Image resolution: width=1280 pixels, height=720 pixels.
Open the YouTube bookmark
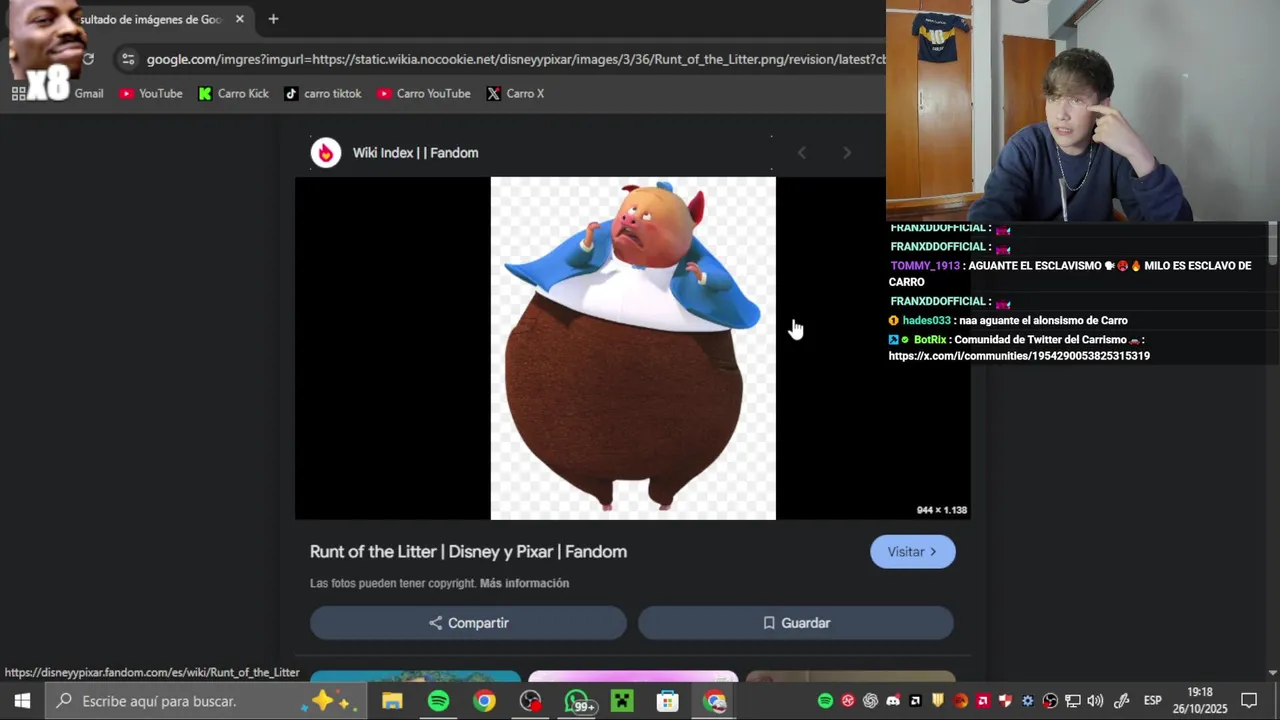click(x=151, y=93)
